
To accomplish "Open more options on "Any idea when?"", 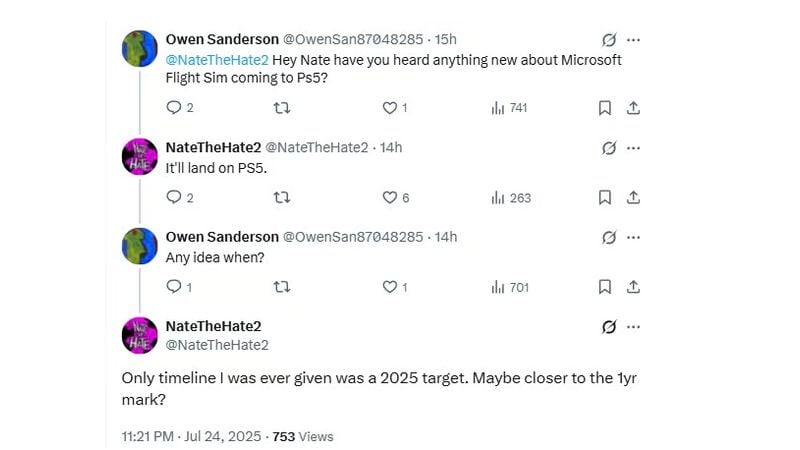I will coord(633,237).
